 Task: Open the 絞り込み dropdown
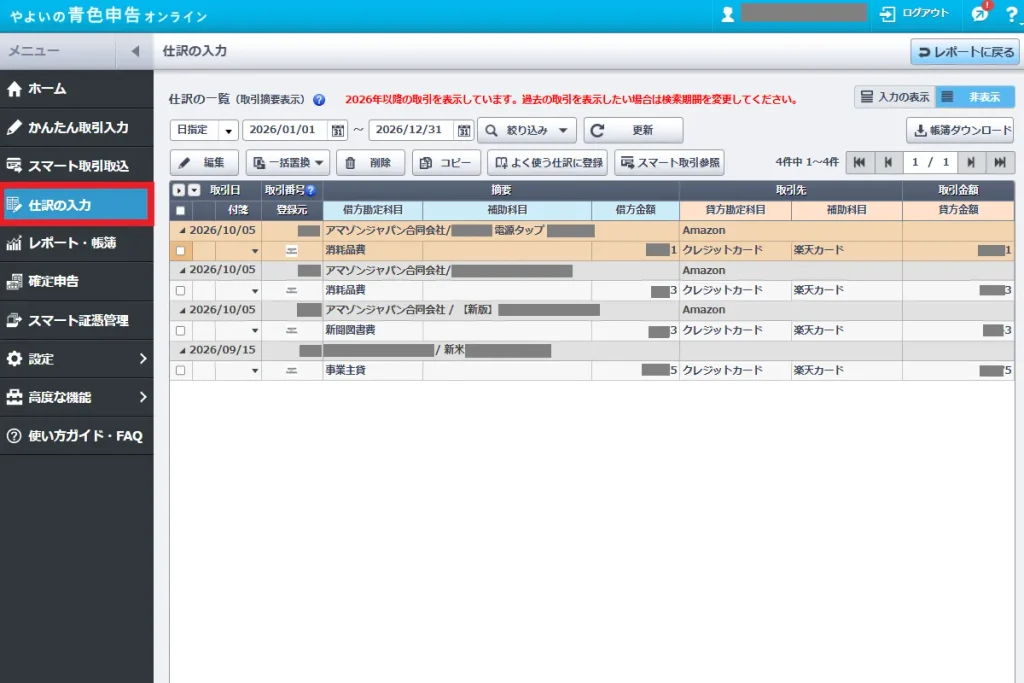[527, 130]
